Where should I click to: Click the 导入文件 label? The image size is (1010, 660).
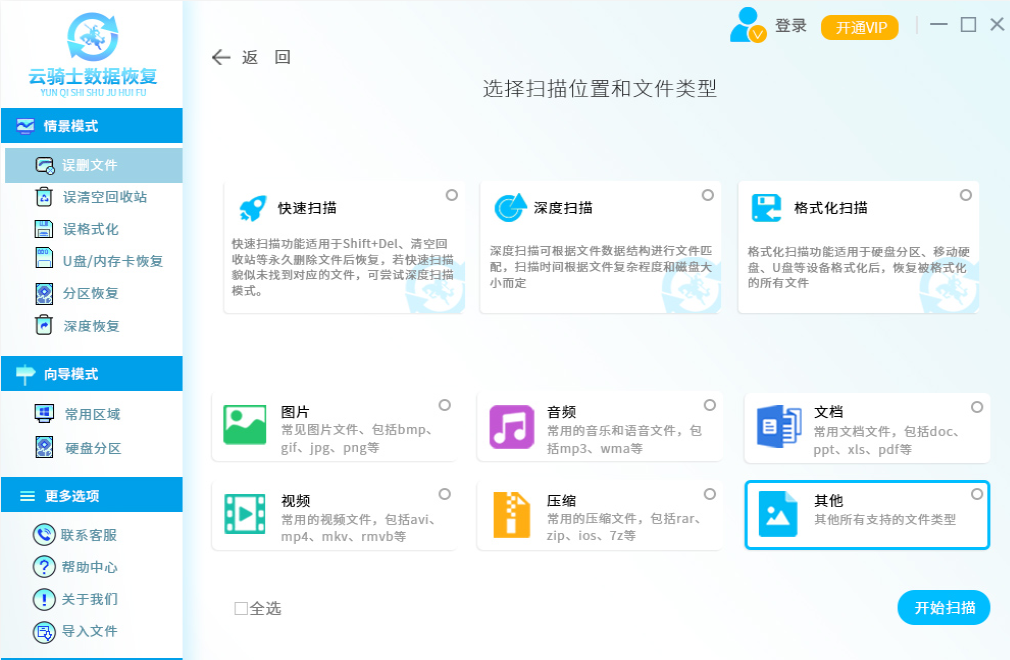pos(90,632)
